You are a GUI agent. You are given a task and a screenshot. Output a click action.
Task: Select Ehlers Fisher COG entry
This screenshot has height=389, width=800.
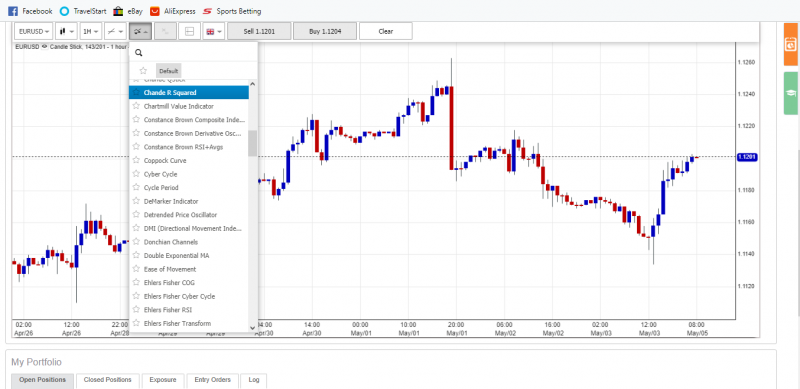189,282
